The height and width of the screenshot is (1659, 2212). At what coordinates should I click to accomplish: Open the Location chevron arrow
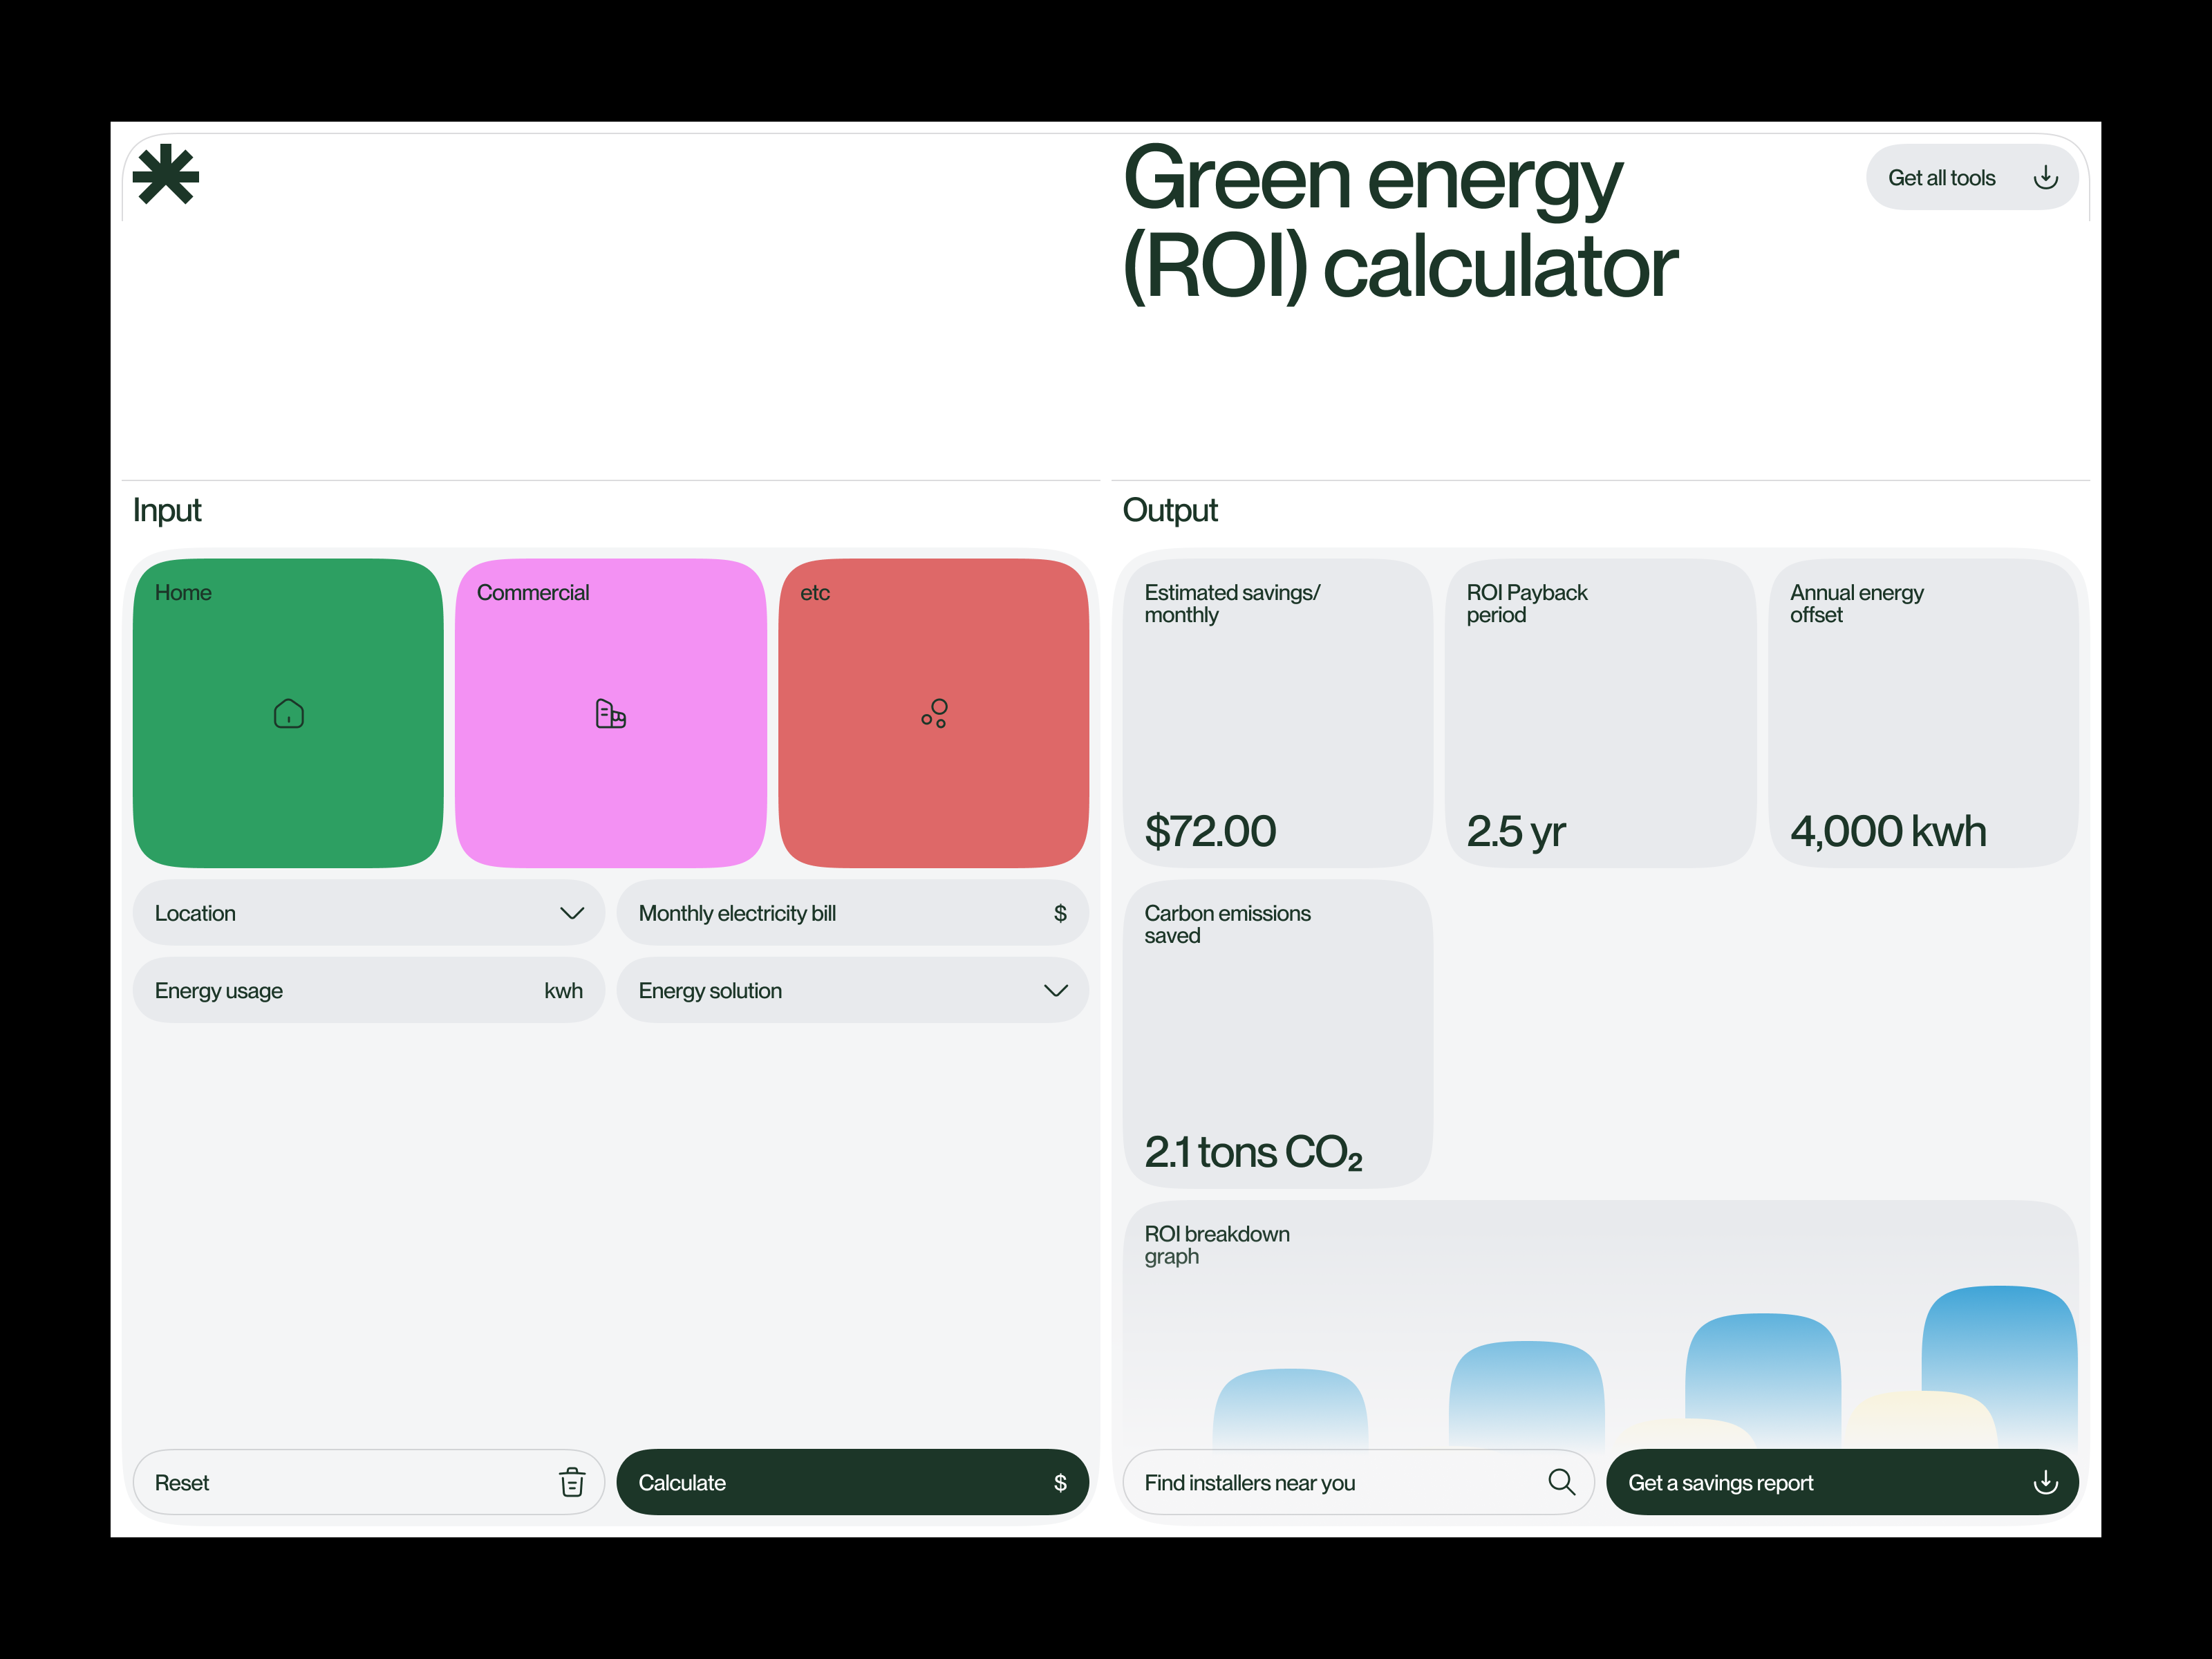pyautogui.click(x=572, y=913)
